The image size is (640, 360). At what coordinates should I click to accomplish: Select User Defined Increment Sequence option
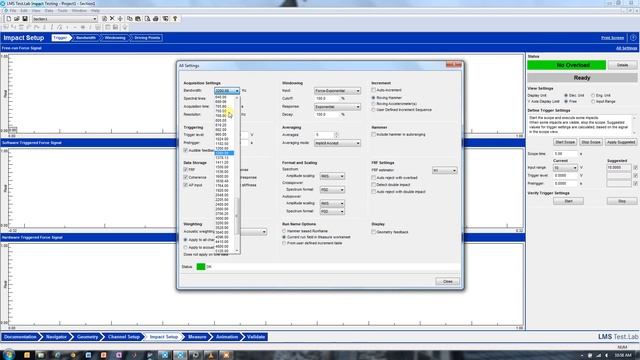(x=373, y=110)
